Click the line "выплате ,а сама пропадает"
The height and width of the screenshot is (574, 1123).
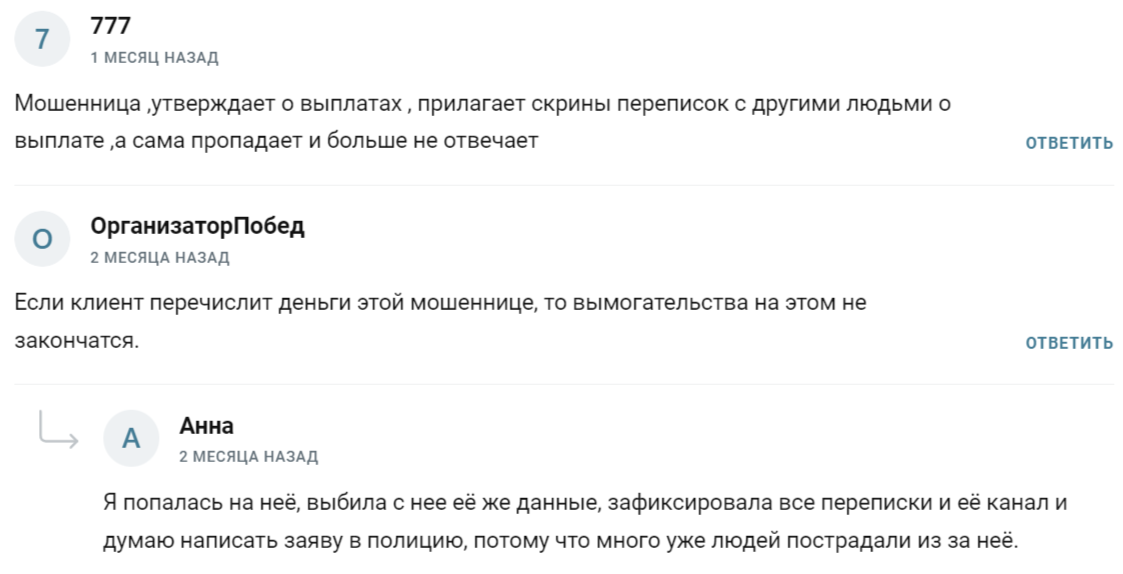(x=158, y=140)
